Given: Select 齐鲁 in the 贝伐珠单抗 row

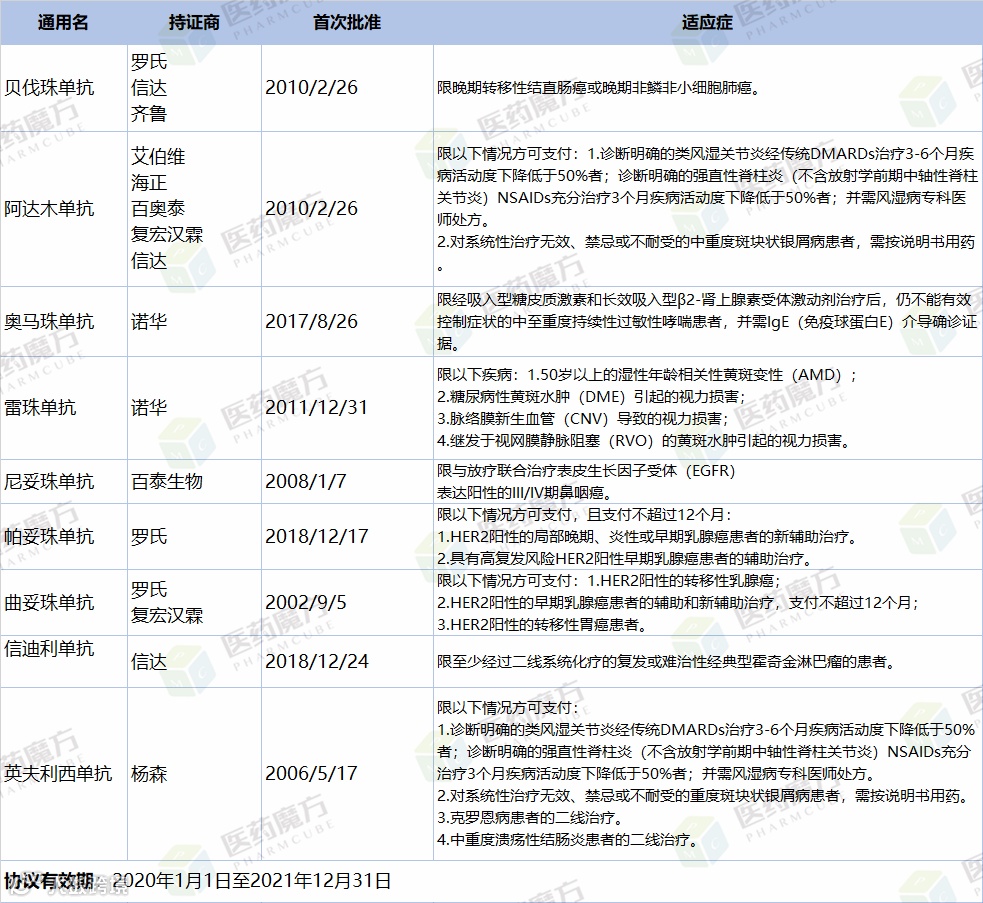Looking at the screenshot, I should point(149,114).
